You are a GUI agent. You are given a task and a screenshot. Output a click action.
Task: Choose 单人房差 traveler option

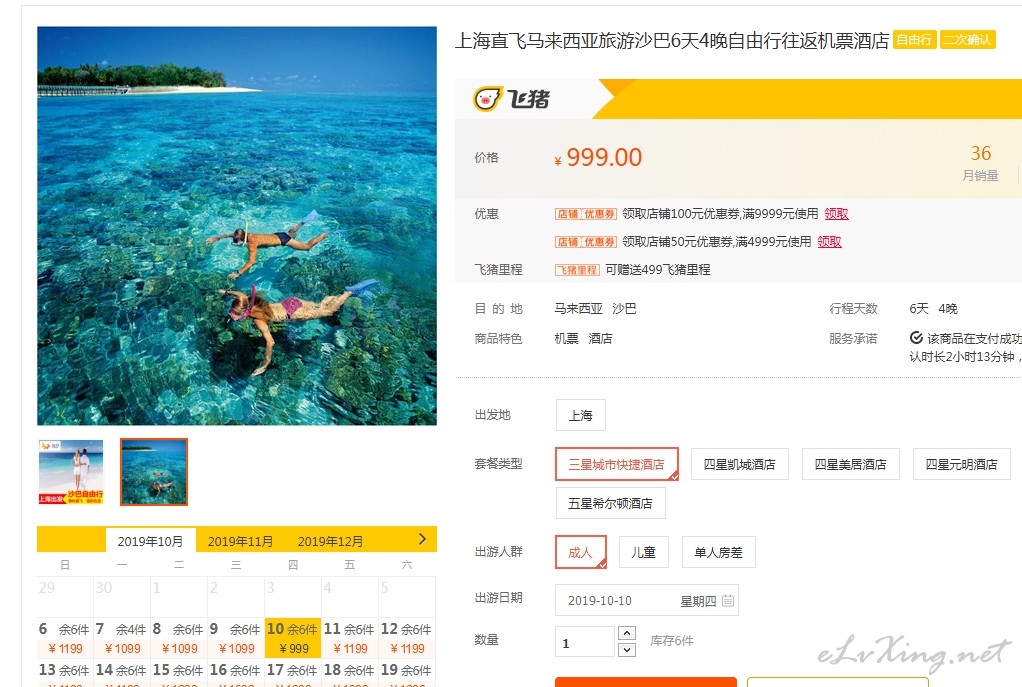tap(718, 552)
